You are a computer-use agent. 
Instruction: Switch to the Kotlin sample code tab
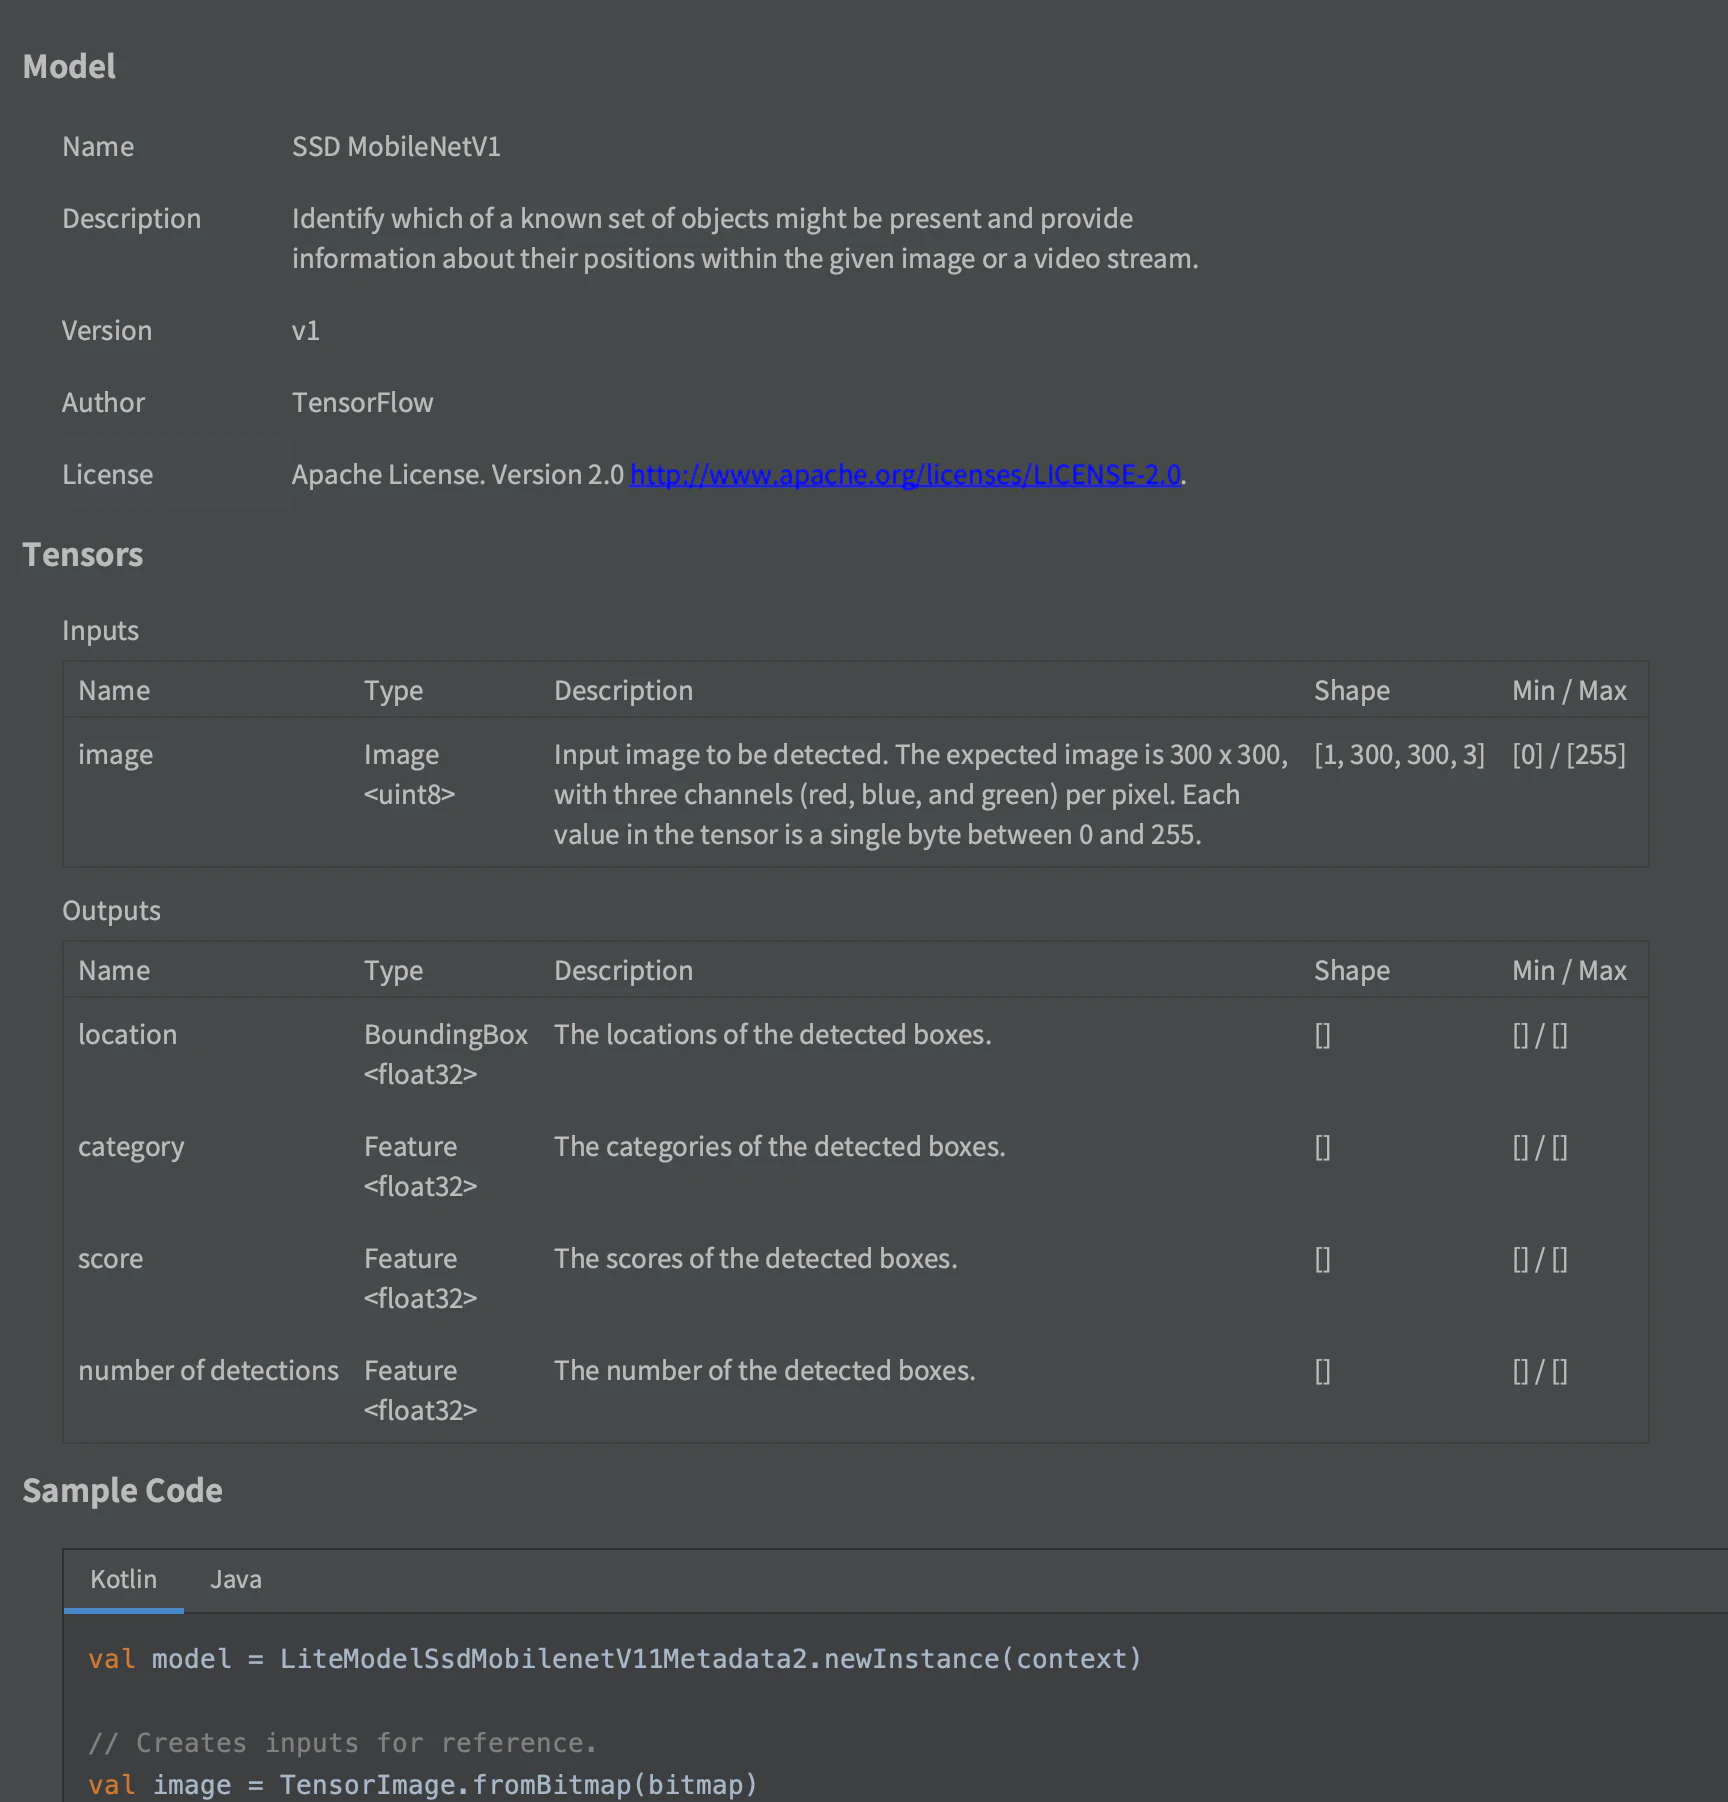[x=123, y=1580]
